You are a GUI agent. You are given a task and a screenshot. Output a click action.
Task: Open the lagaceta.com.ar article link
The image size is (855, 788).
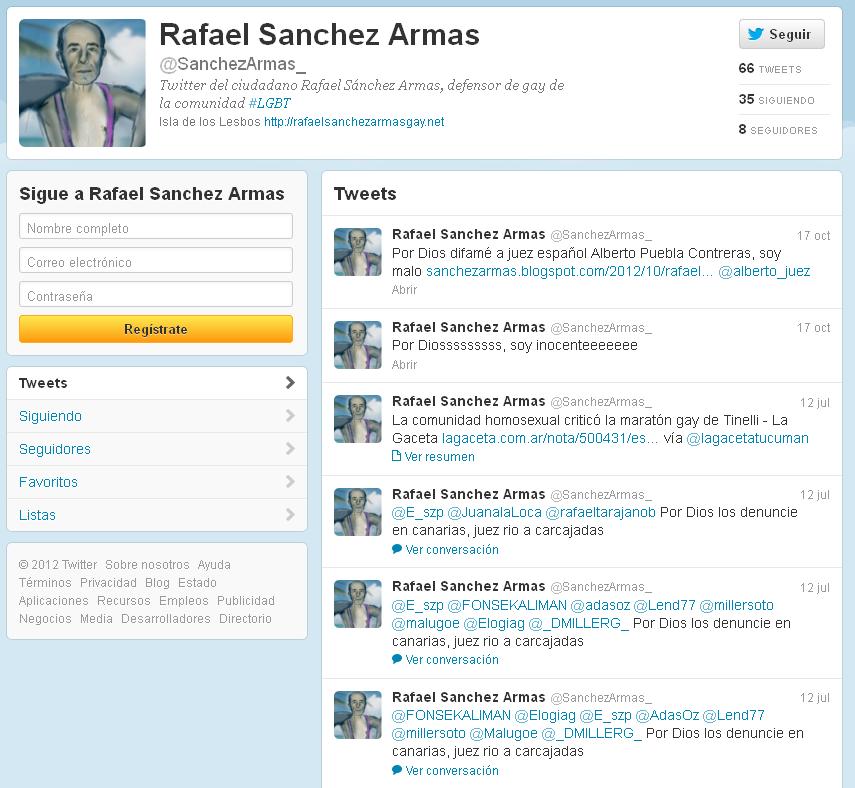(550, 438)
